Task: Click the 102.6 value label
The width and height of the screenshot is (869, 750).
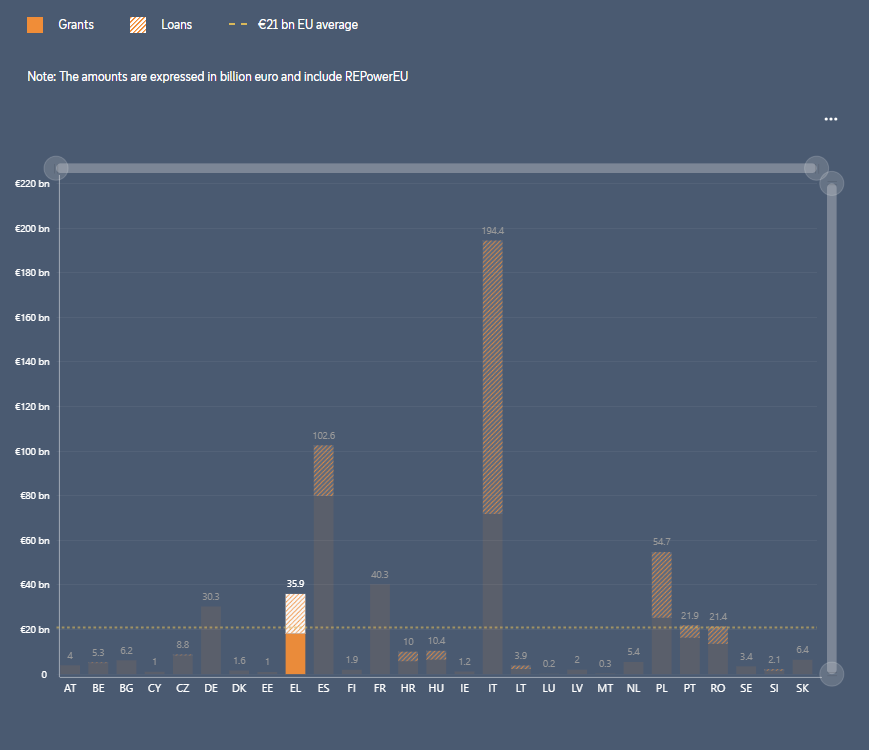Action: tap(324, 436)
